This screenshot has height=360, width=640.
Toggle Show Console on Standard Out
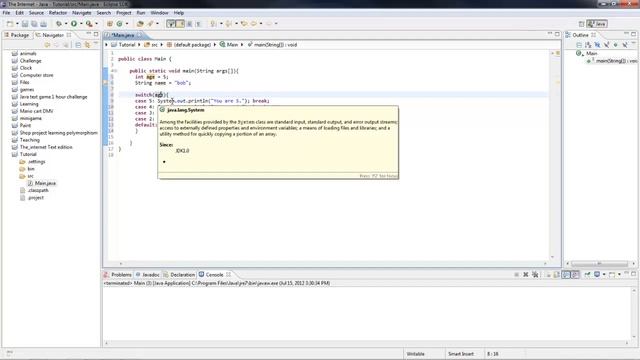[x=566, y=275]
